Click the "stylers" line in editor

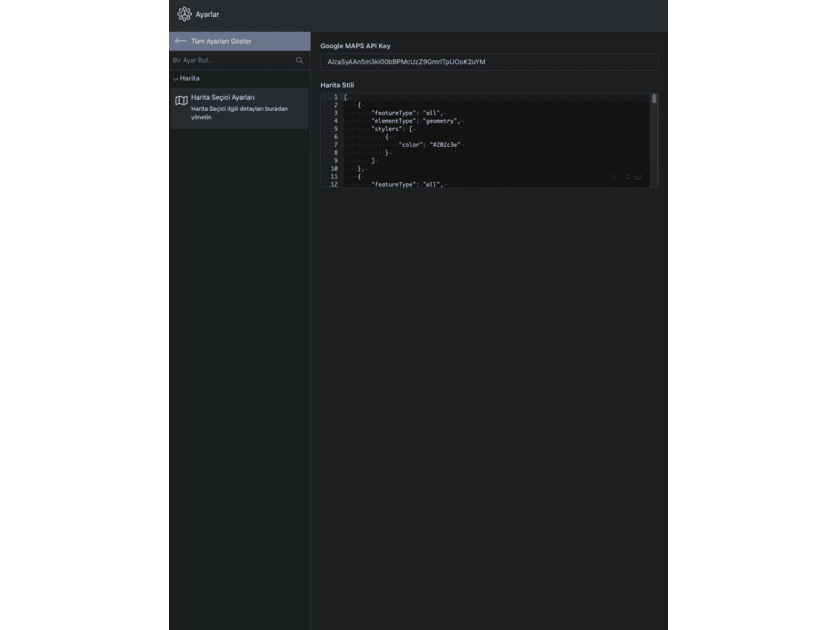(392, 129)
